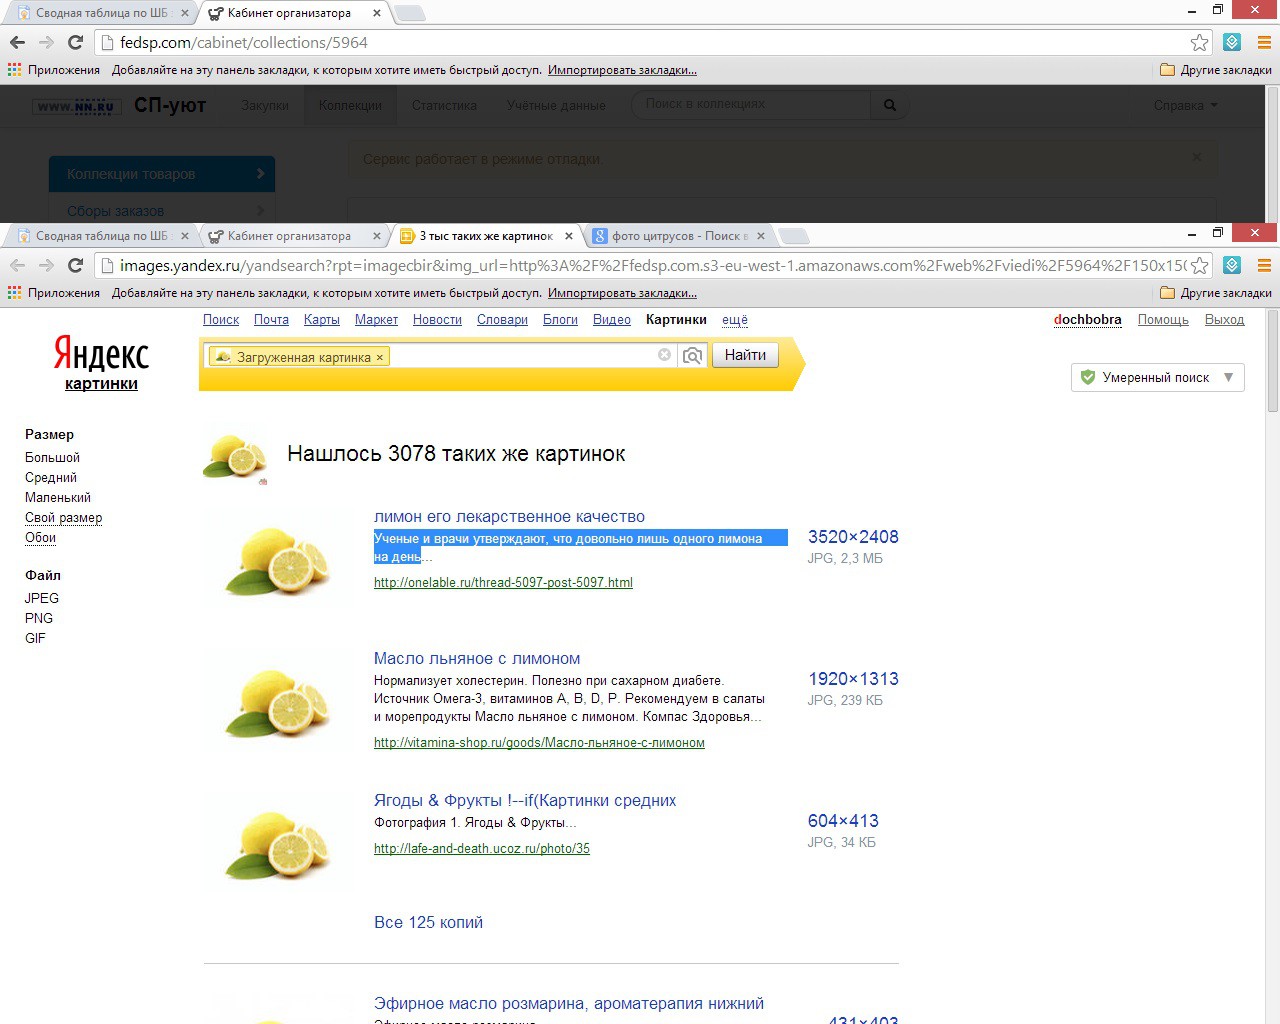Open Масло льняное с лимоном result

477,658
